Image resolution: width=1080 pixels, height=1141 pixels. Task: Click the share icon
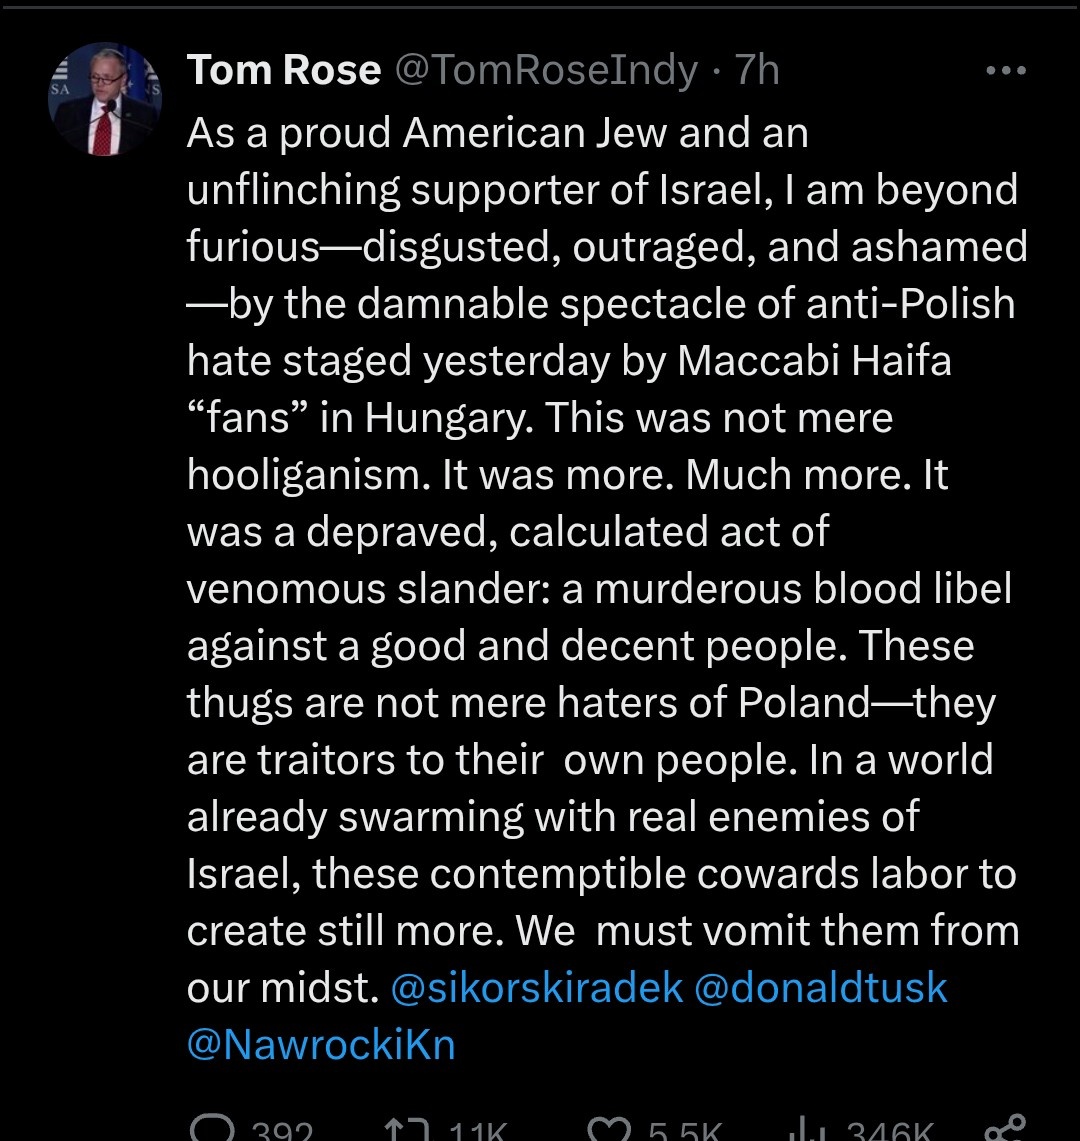[x=1003, y=1131]
